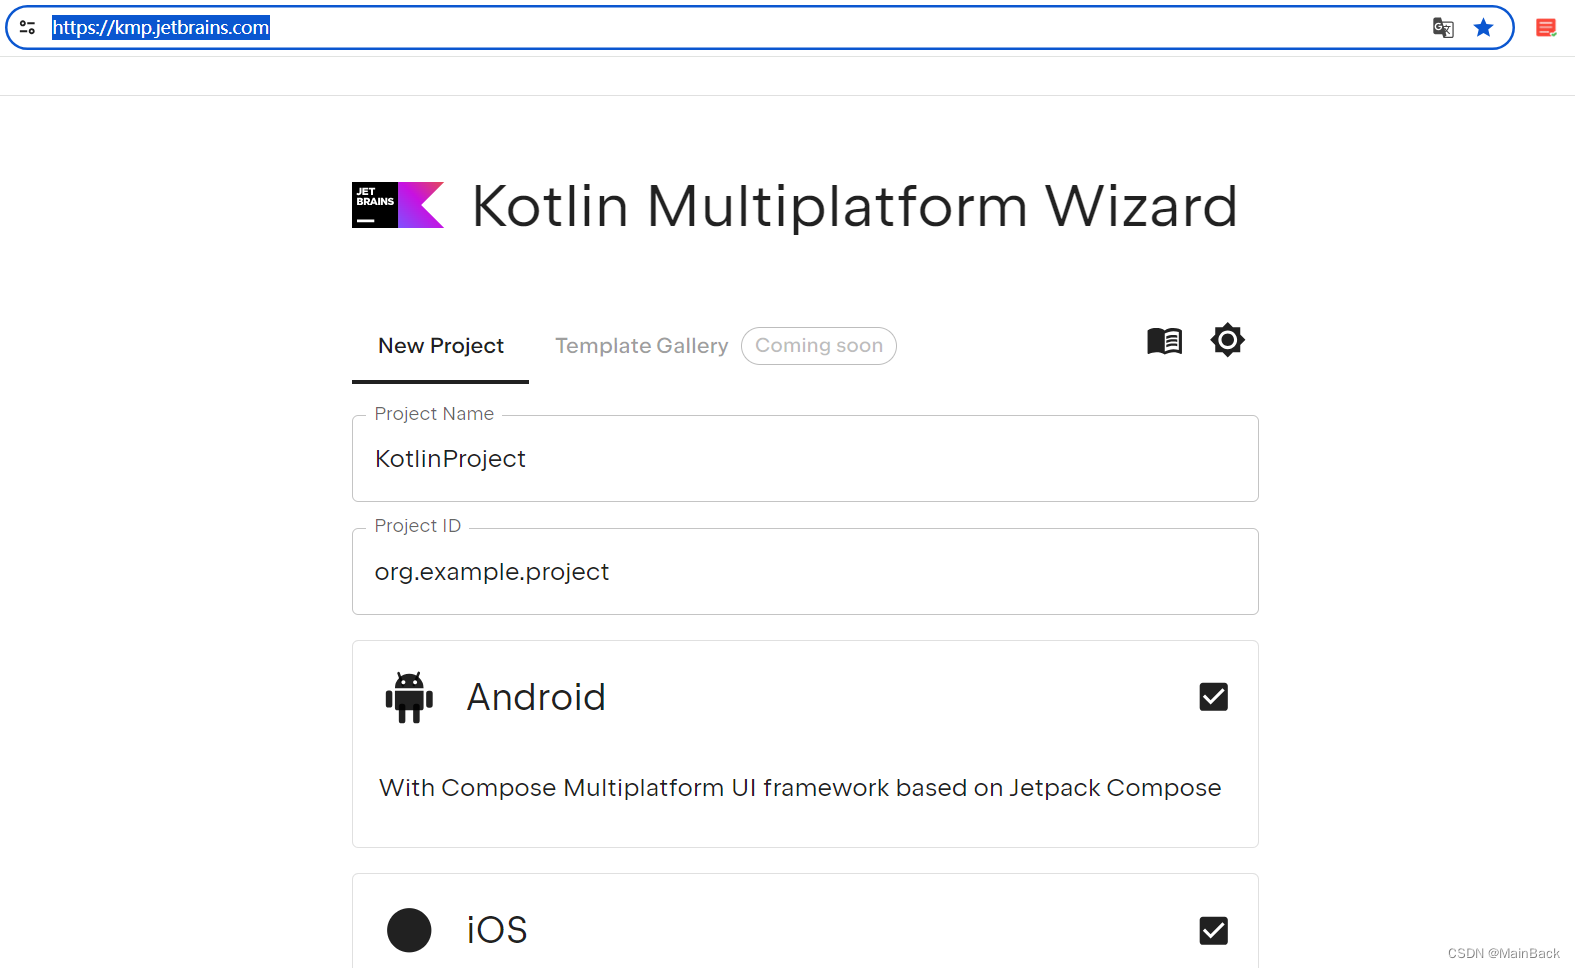The width and height of the screenshot is (1575, 968).
Task: Select the New Project tab
Action: [x=441, y=346]
